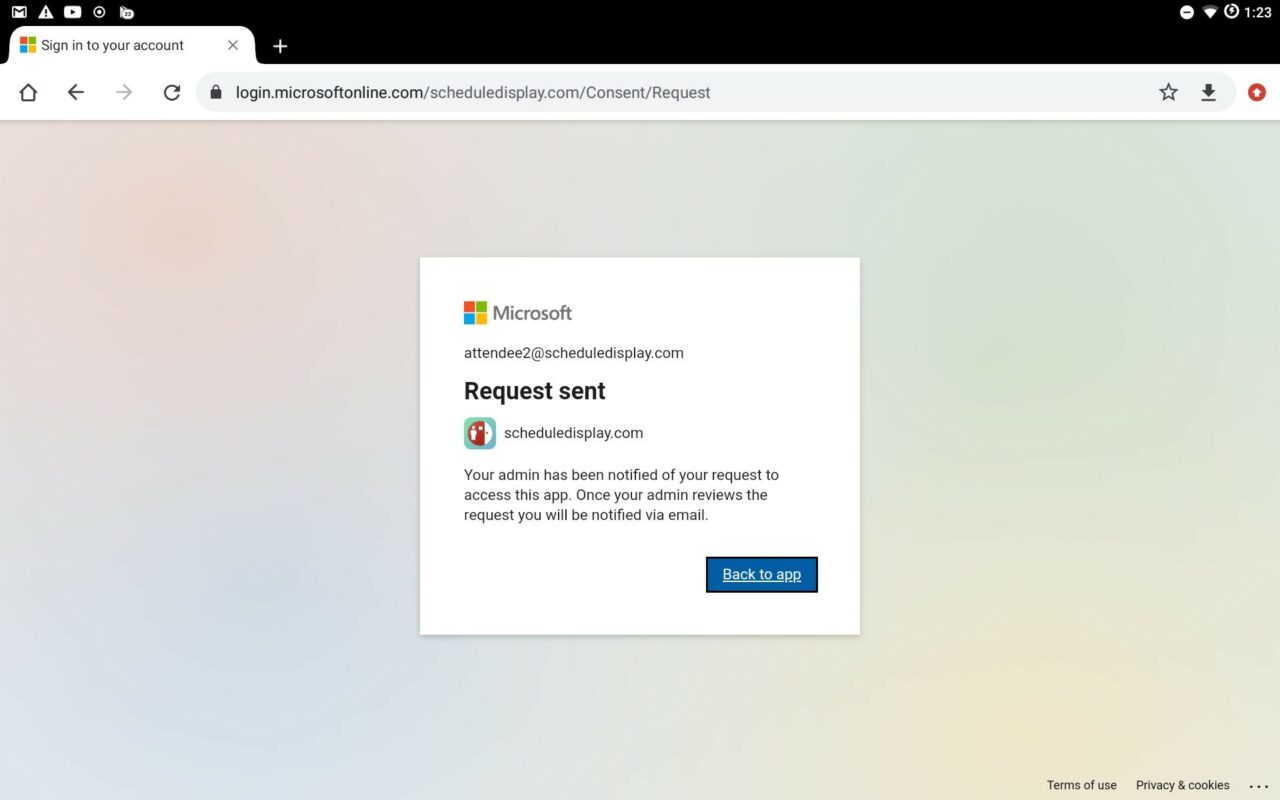
Task: Open the Terms of use link
Action: point(1081,785)
